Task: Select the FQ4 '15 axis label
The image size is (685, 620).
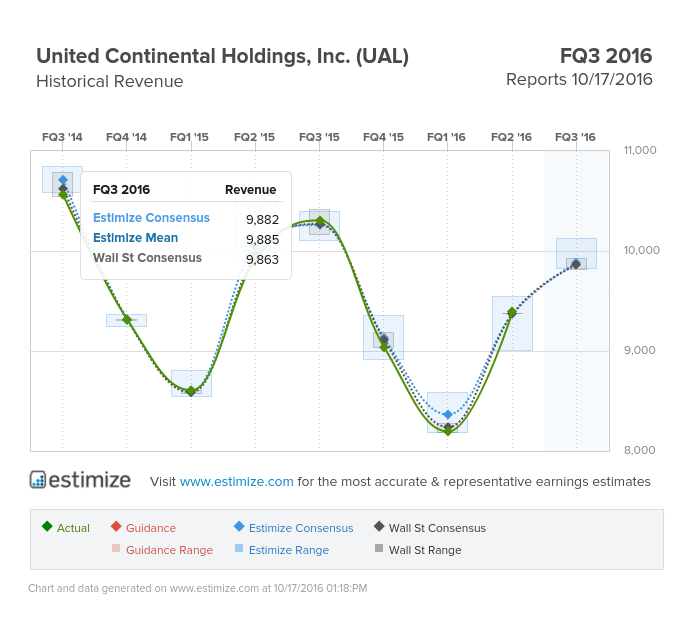Action: click(x=383, y=137)
